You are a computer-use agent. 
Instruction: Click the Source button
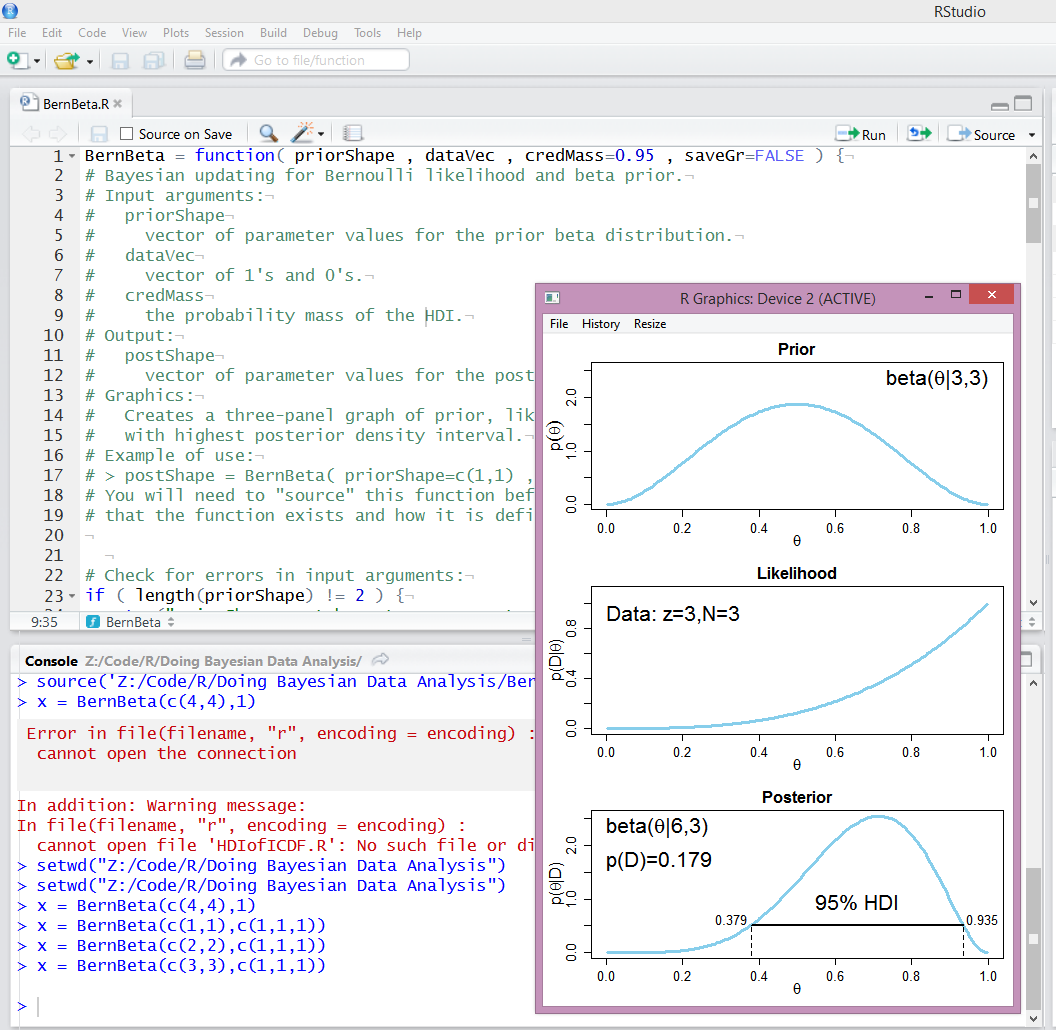pyautogui.click(x=982, y=134)
